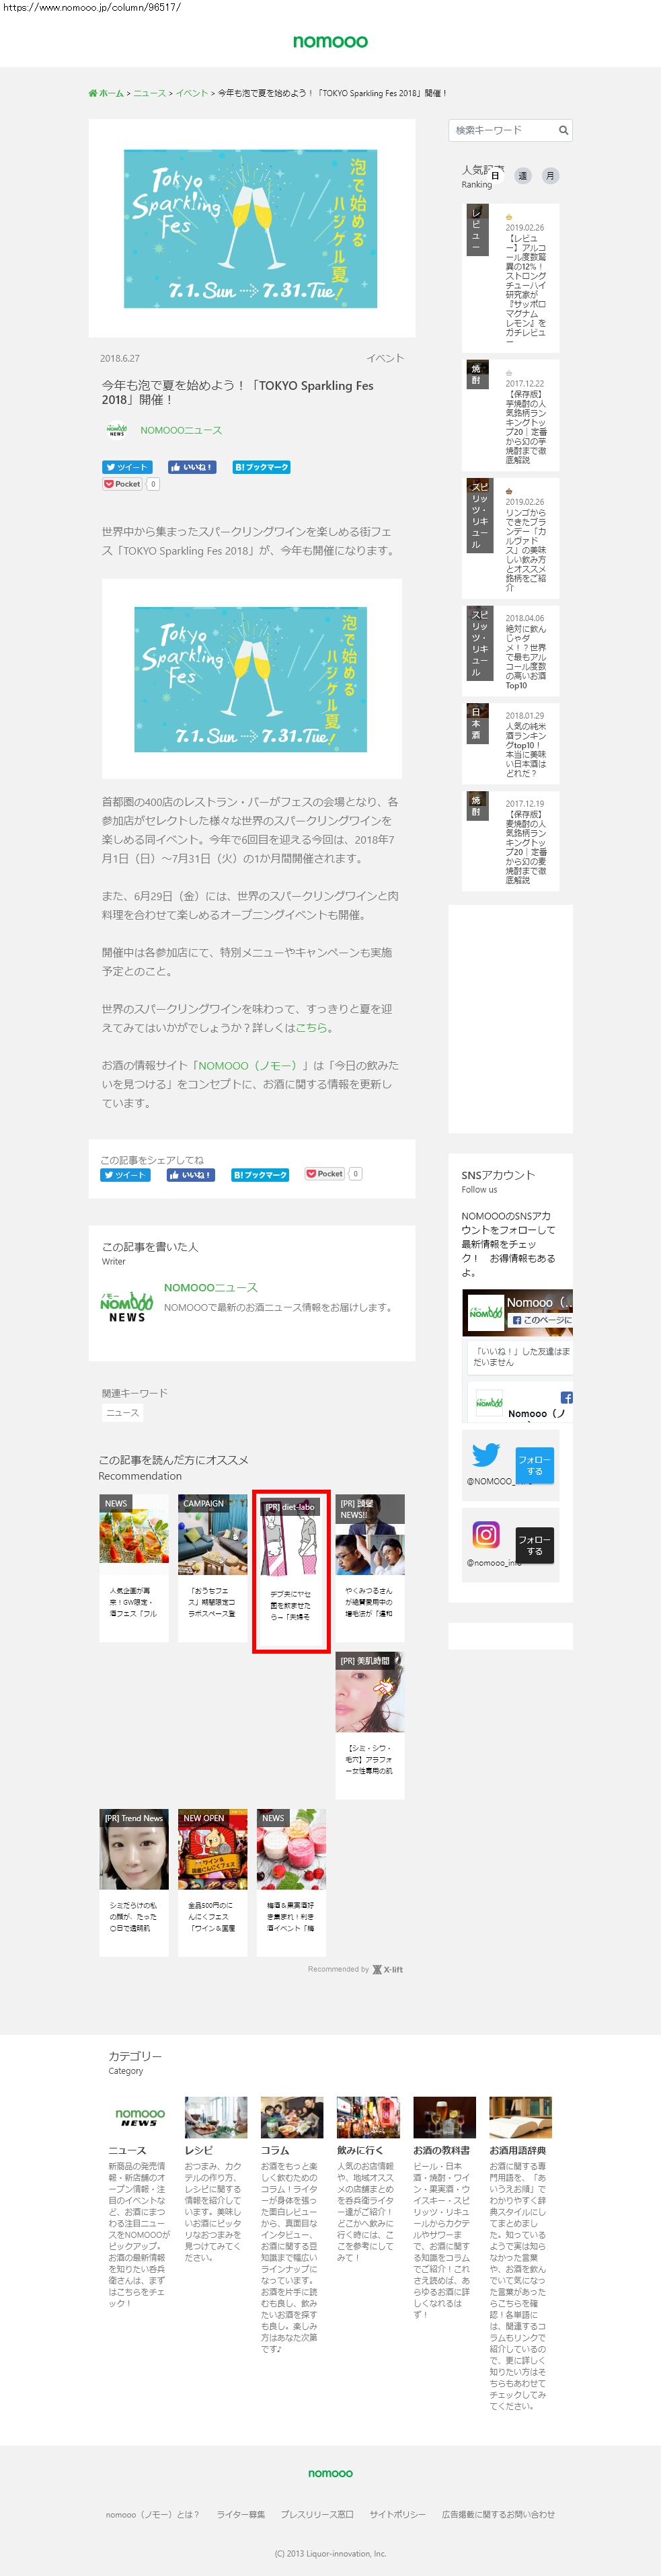
Task: Click the search magnifier icon
Action: tap(563, 130)
